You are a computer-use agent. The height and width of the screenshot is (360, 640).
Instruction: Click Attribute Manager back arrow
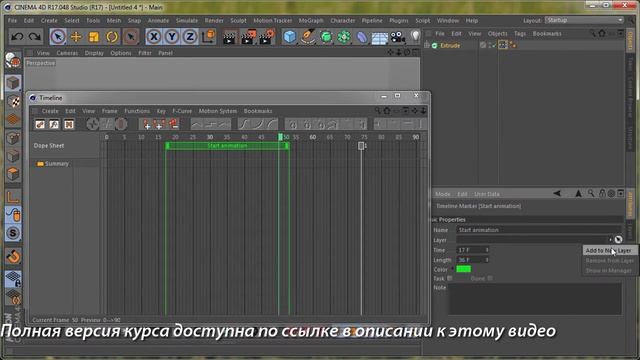[557, 193]
